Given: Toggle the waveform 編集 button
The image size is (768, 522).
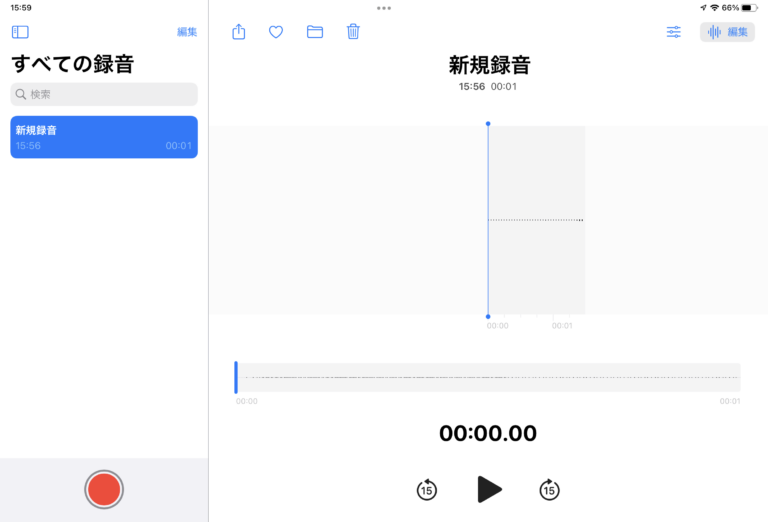Looking at the screenshot, I should pos(727,32).
